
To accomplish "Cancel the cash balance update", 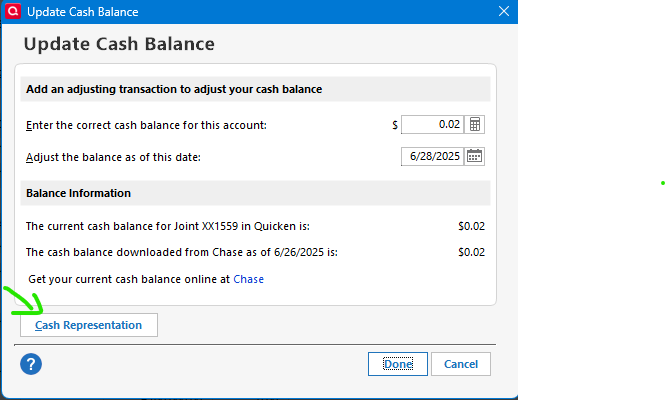I will [x=461, y=364].
